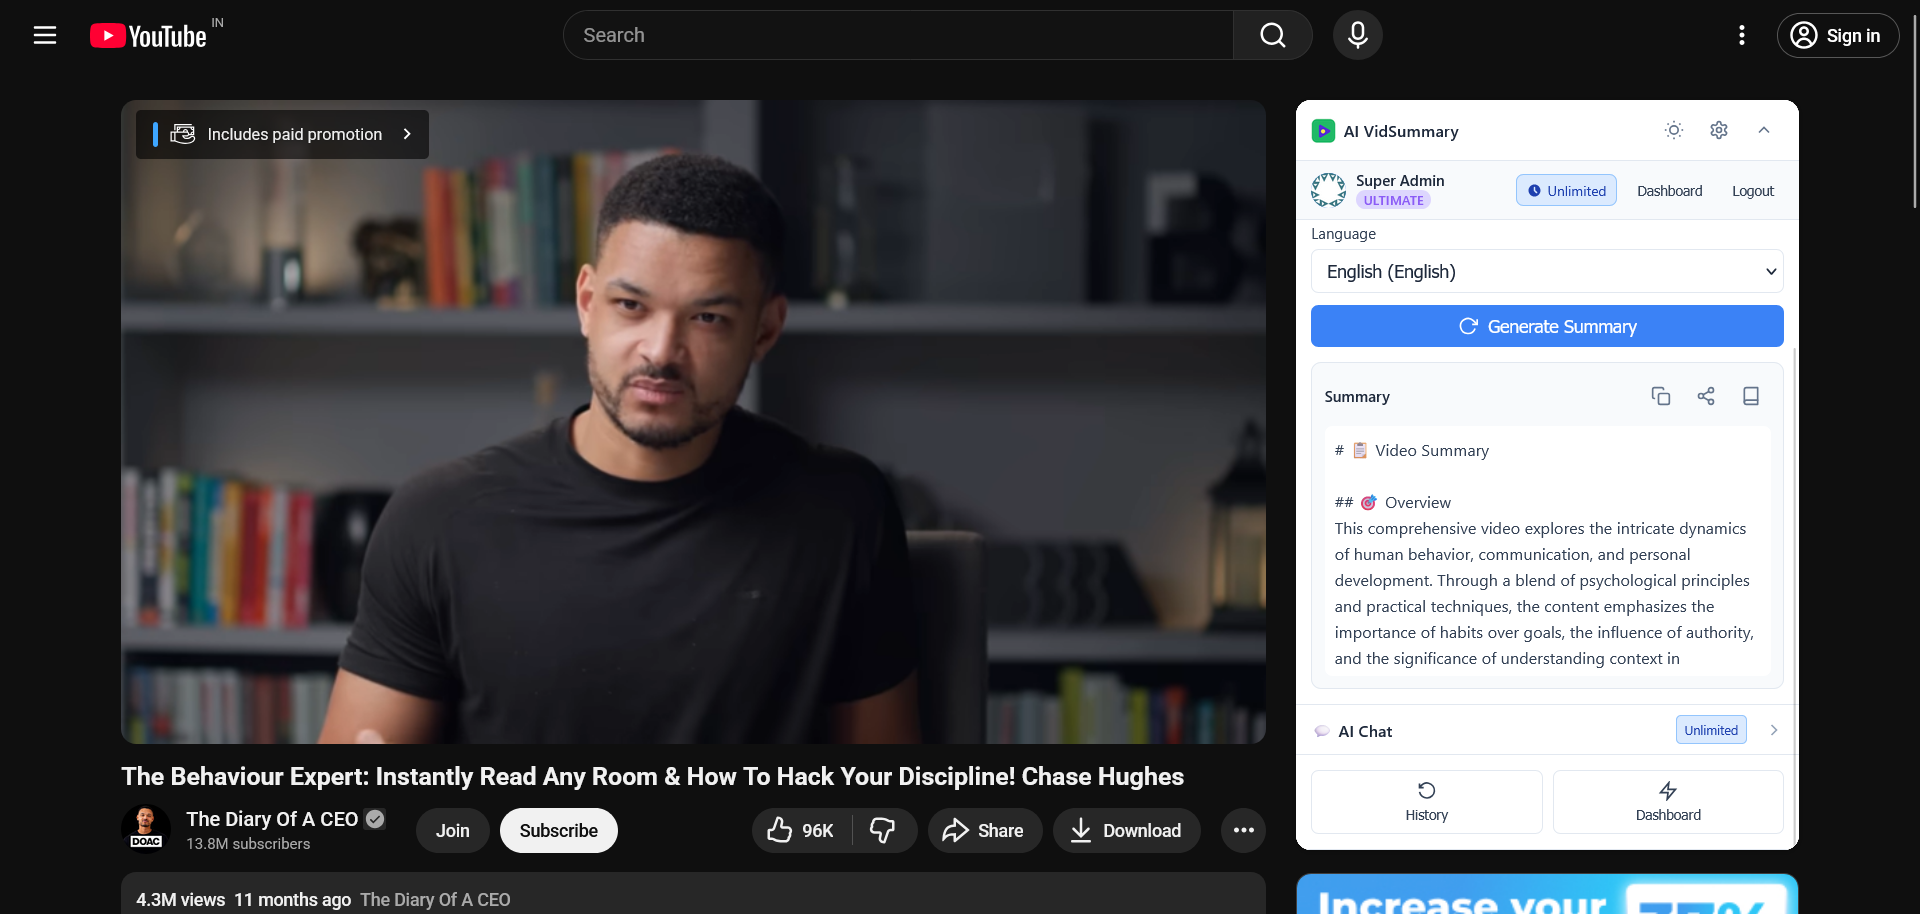Open the YouTube three-dot menu
1920x915 pixels.
[x=1741, y=35]
